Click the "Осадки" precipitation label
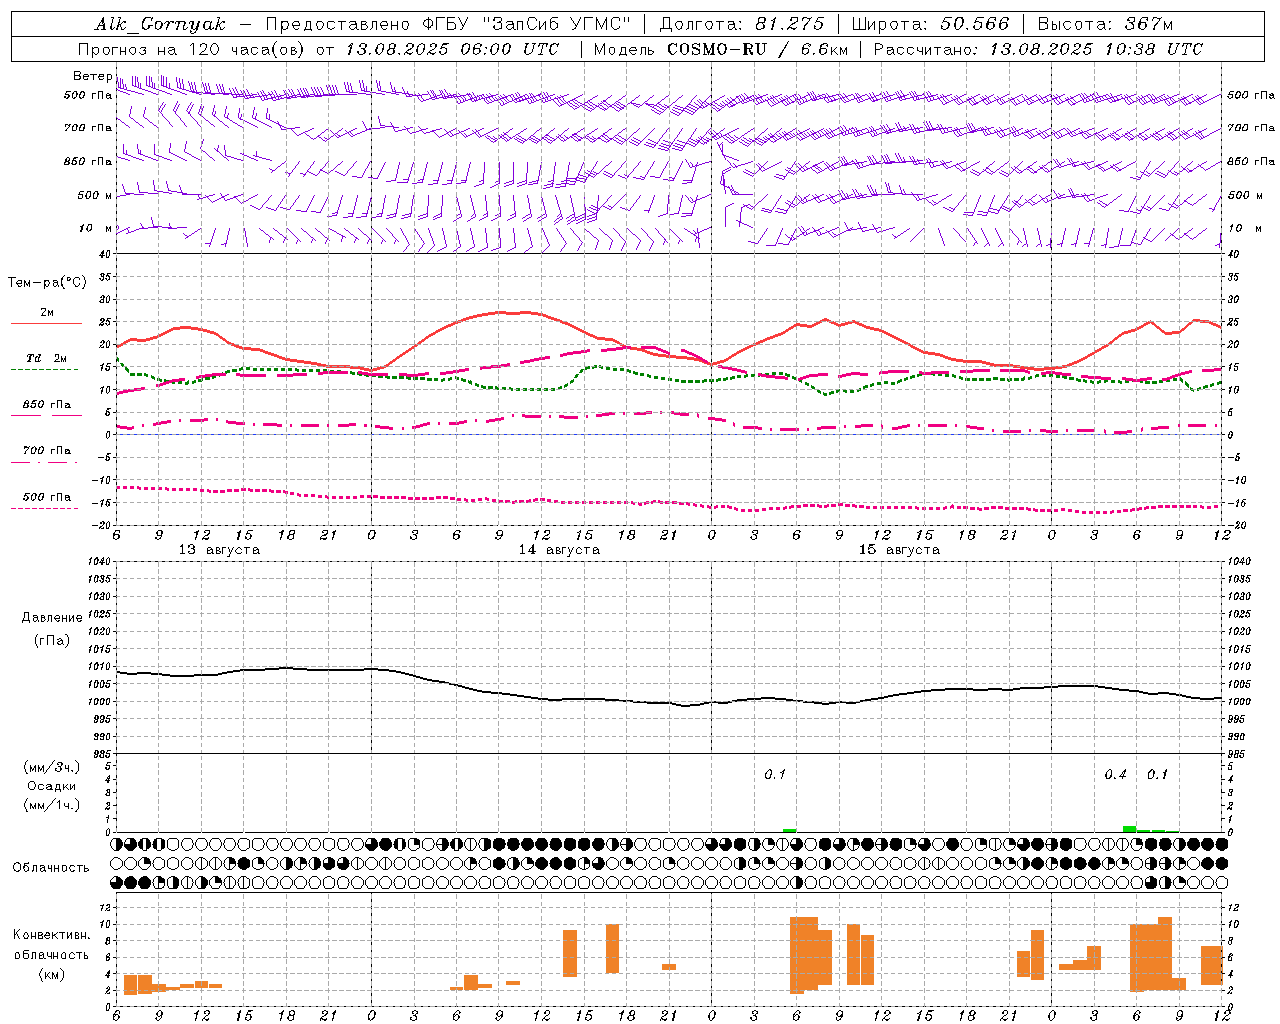Viewport: 1280px width, 1024px height. click(x=52, y=786)
